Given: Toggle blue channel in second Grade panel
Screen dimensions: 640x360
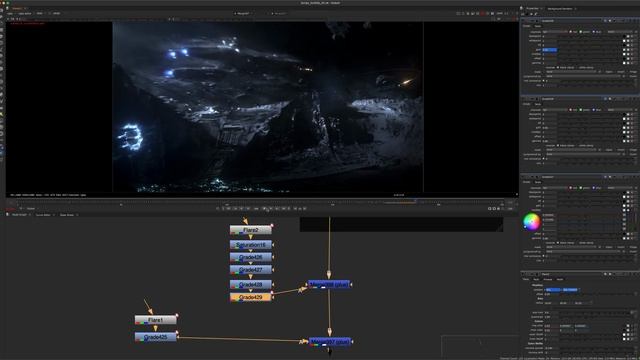Looking at the screenshot, I should [594, 110].
